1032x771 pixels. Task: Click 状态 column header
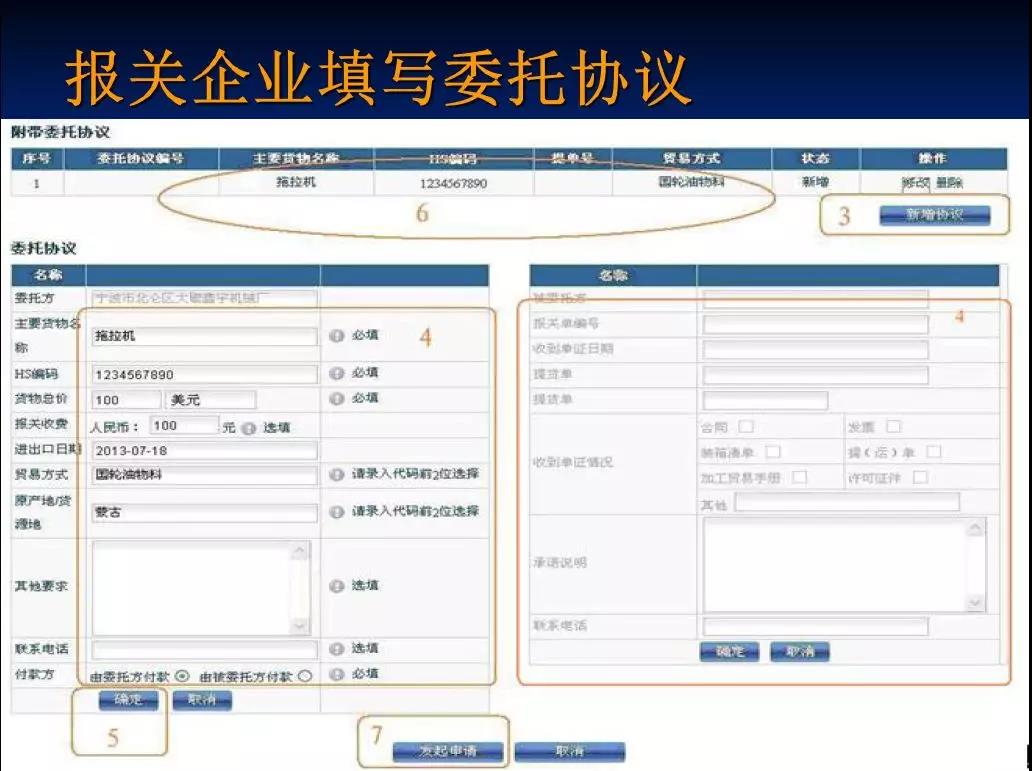(815, 159)
